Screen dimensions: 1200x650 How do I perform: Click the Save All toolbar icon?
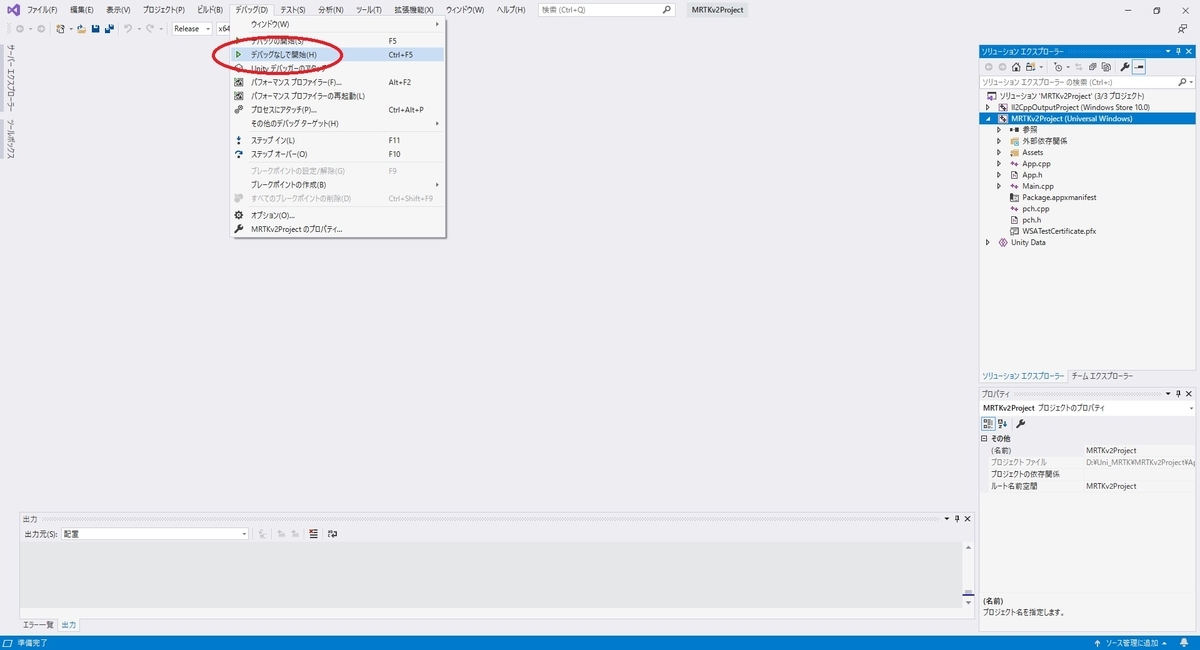pos(108,29)
